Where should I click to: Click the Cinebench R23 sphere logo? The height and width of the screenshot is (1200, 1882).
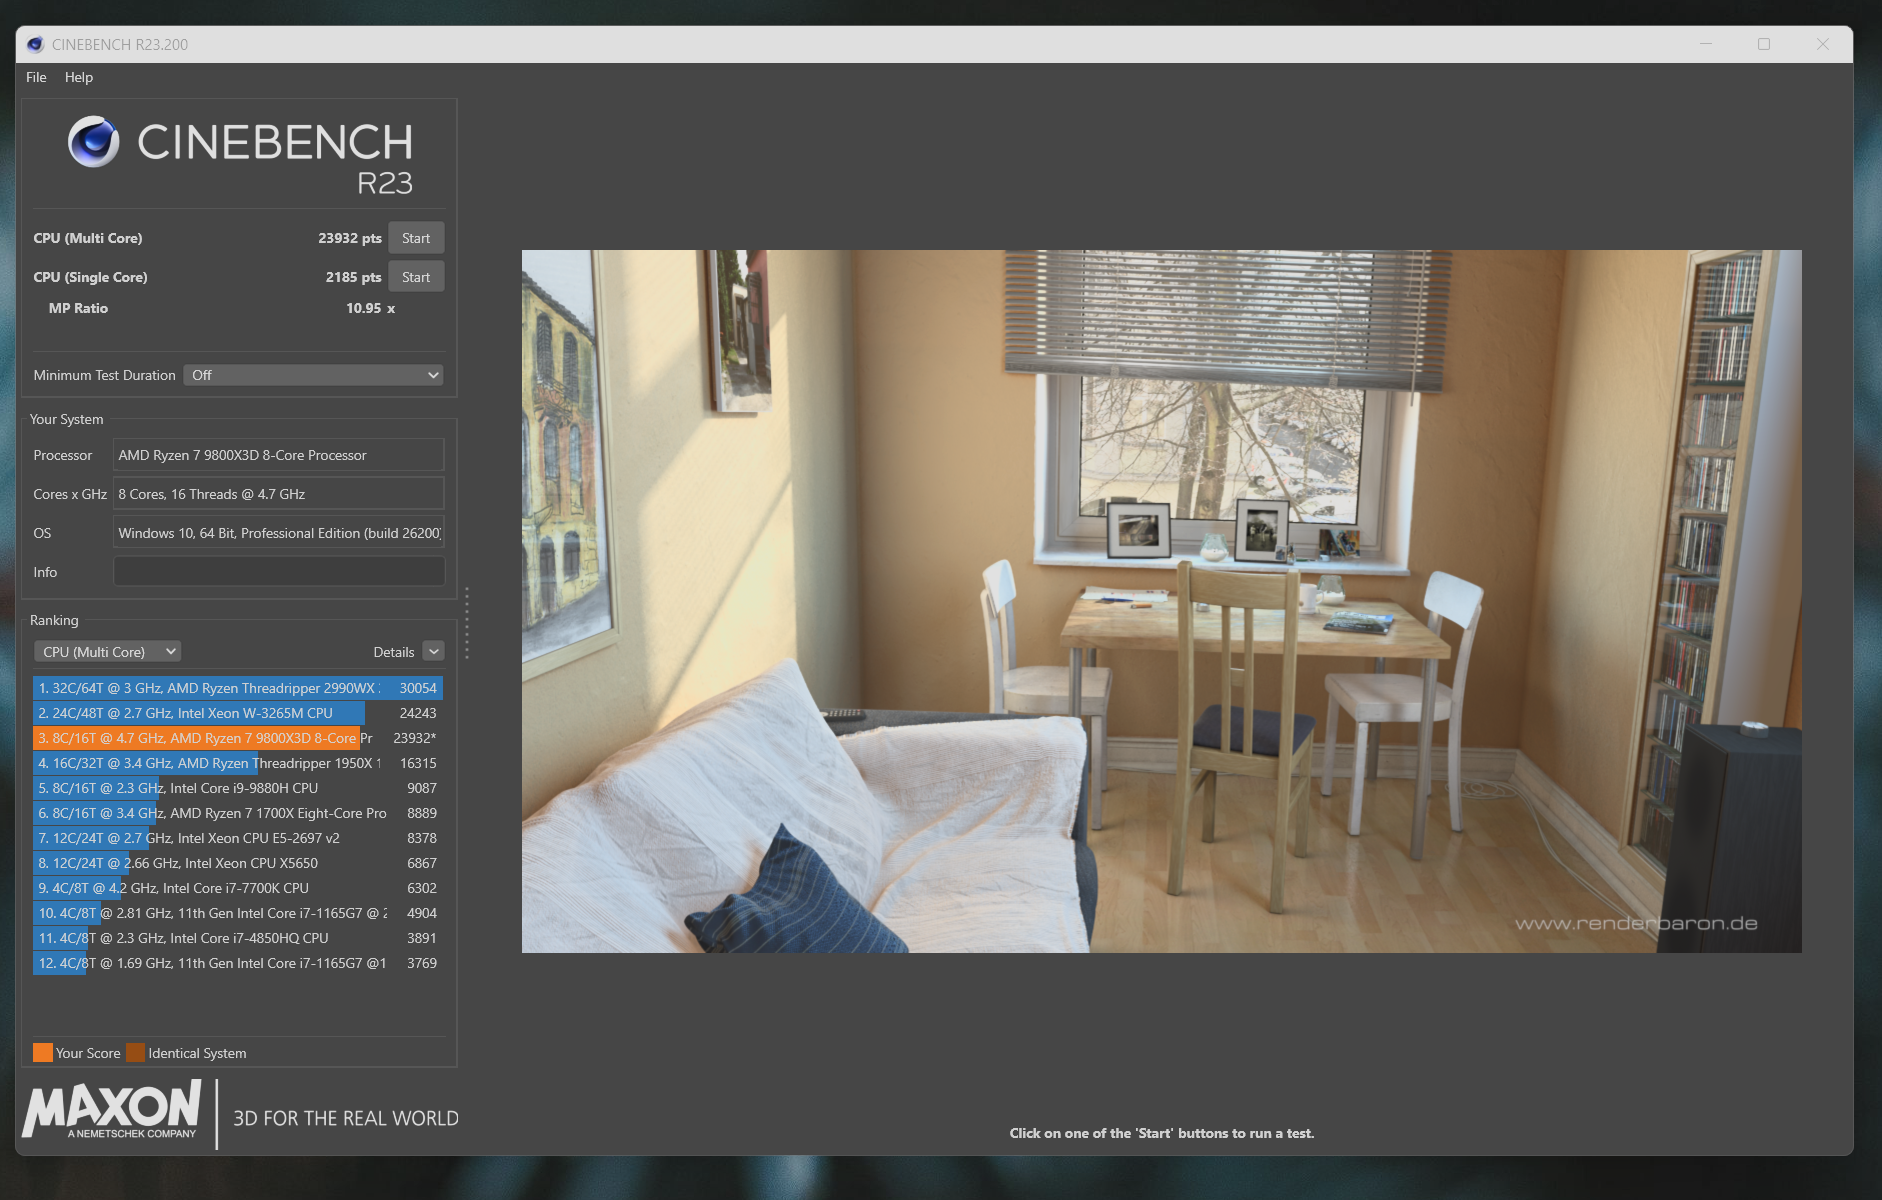point(94,141)
